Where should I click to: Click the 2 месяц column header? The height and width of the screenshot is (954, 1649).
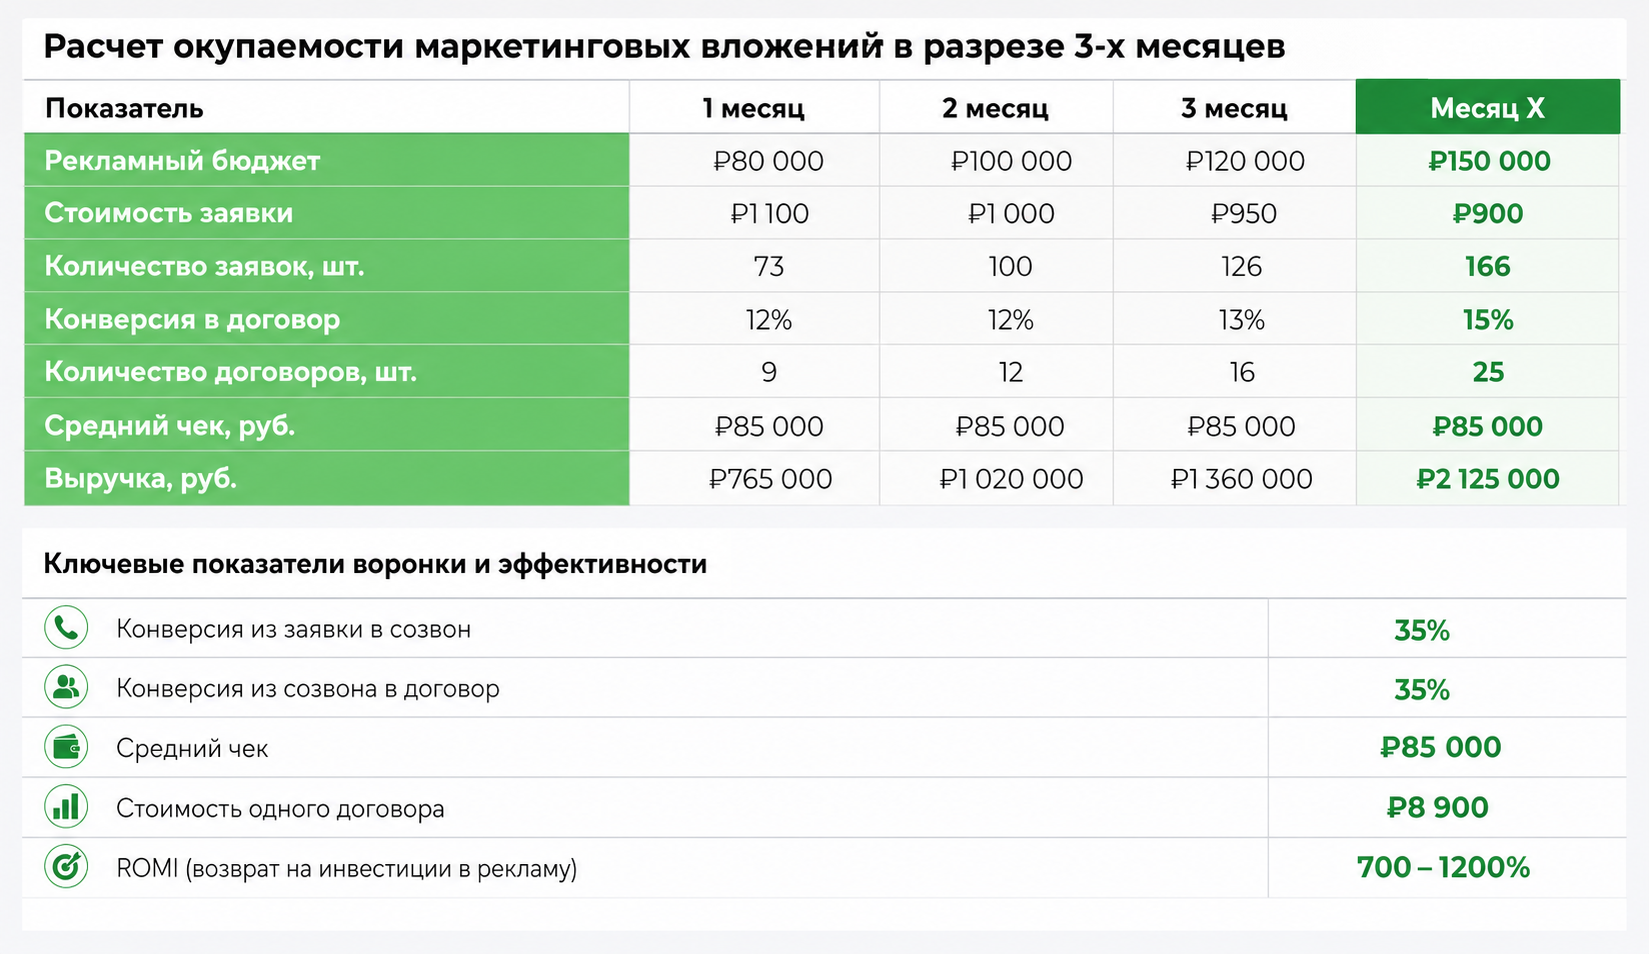[x=996, y=107]
